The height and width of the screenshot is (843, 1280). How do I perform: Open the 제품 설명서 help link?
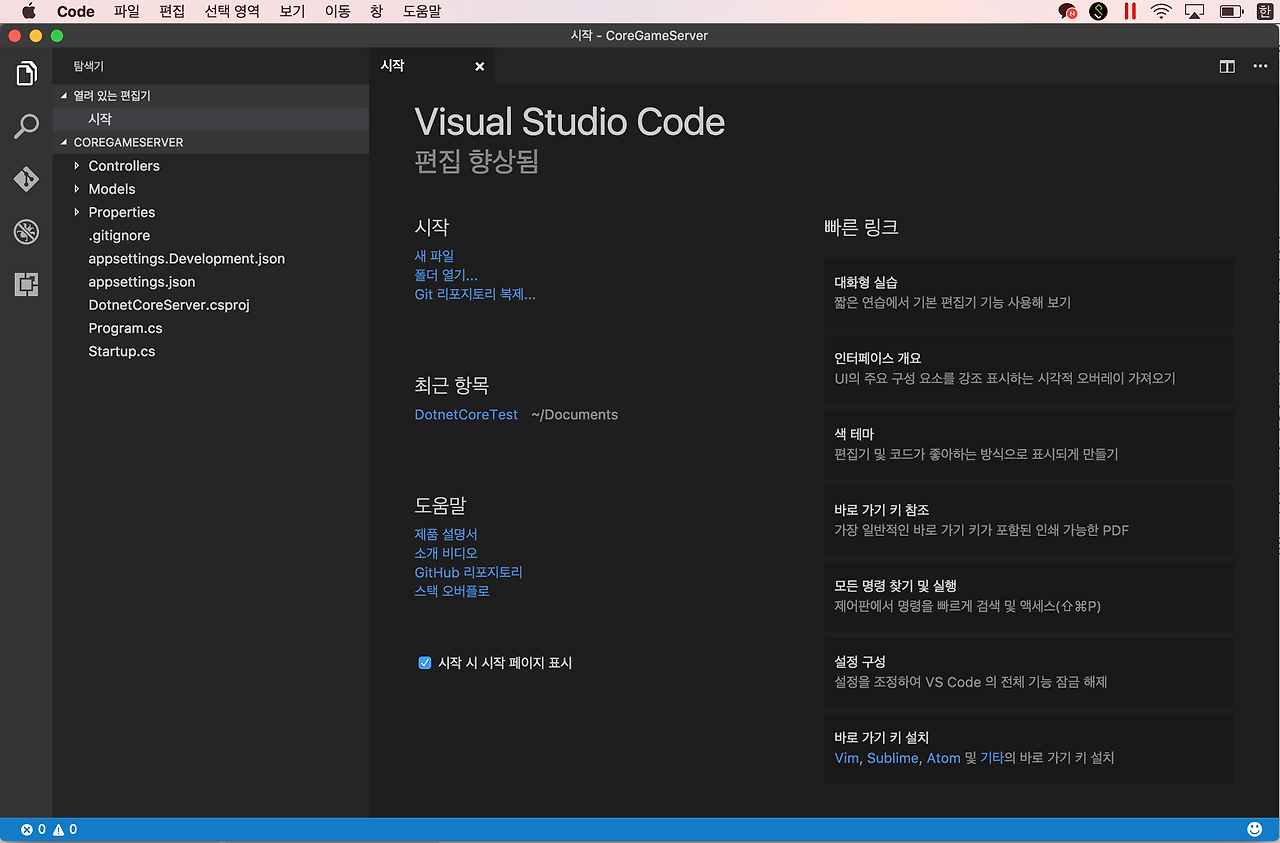pos(446,534)
